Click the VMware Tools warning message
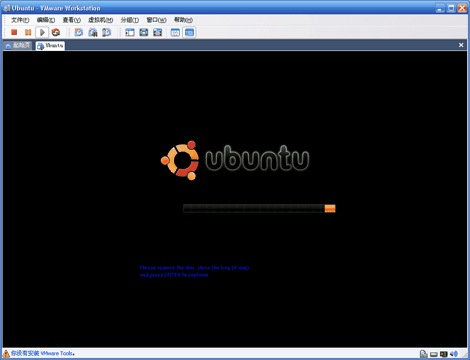This screenshot has height=360, width=470. [43, 353]
